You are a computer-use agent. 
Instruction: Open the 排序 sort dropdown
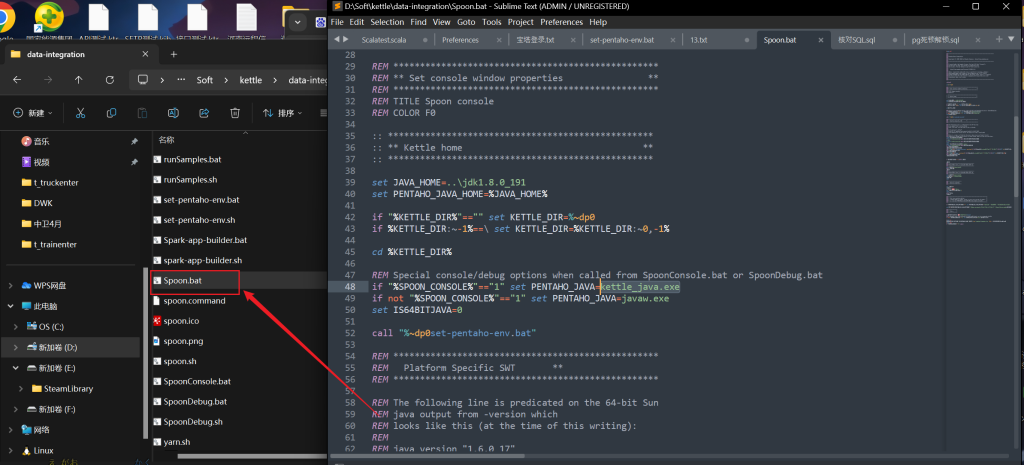pos(284,113)
